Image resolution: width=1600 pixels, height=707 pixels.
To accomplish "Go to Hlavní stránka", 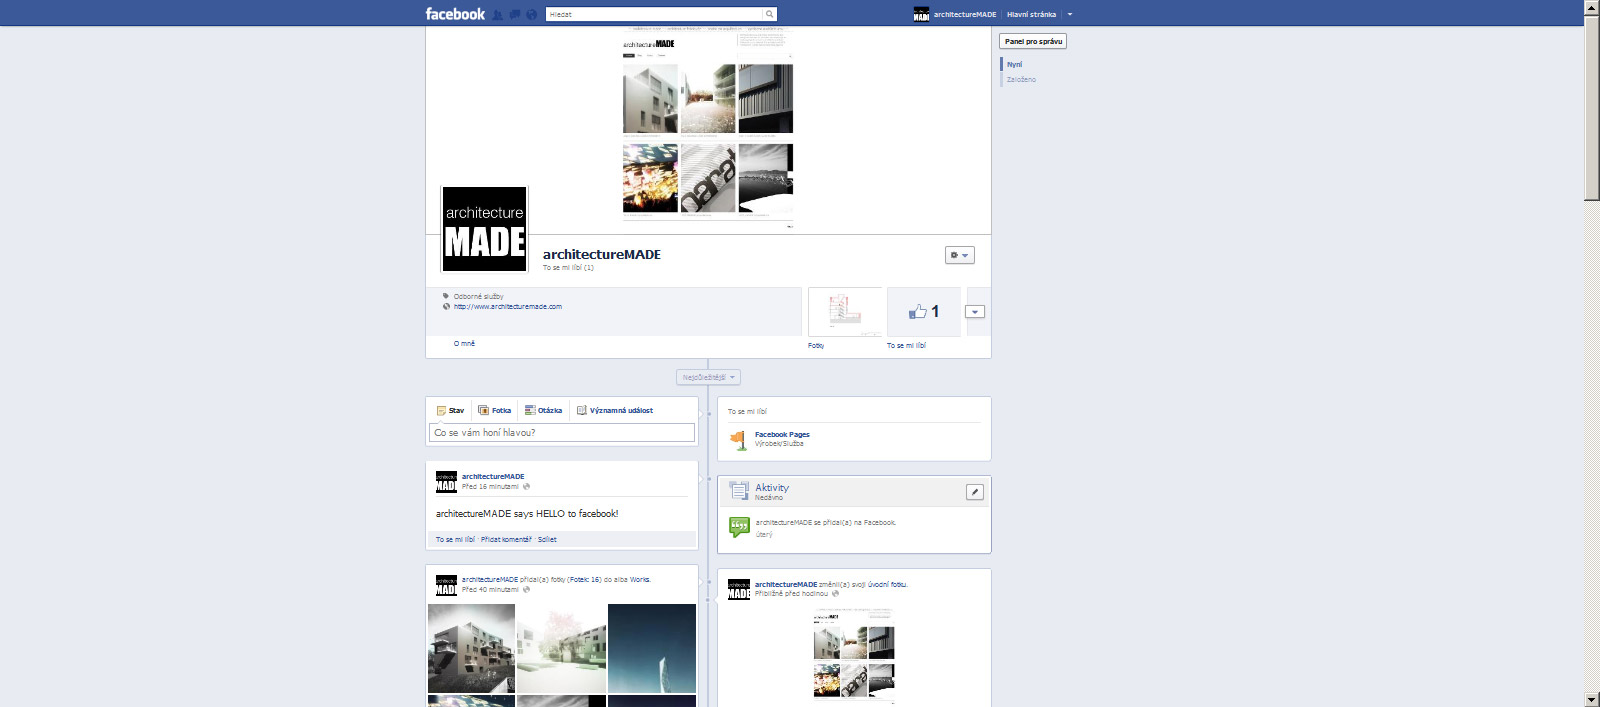I will tap(1031, 15).
